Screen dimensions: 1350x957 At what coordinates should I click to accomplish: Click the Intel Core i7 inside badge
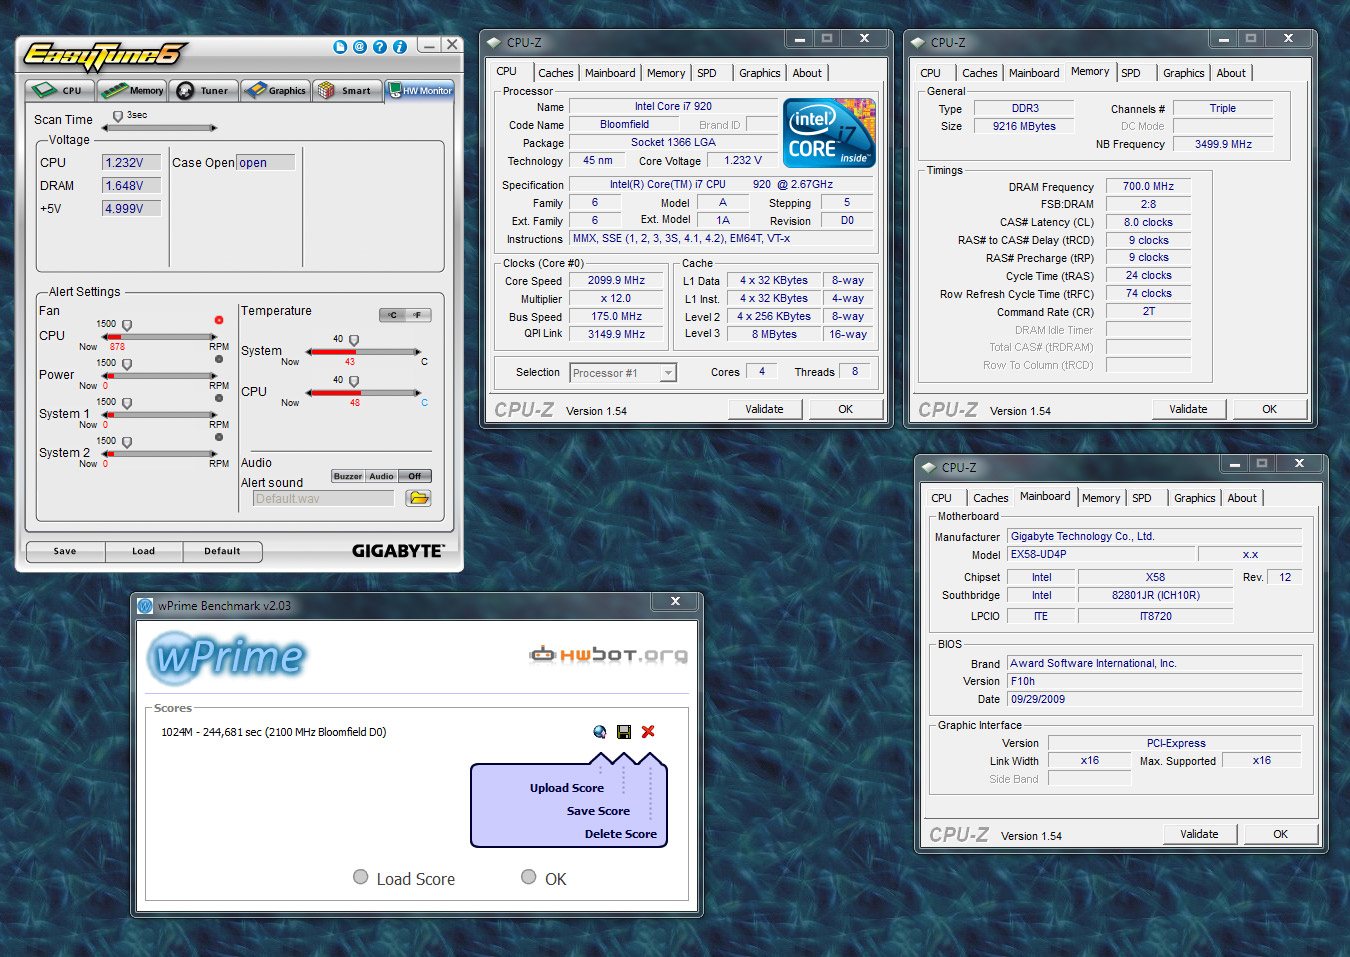pos(829,132)
